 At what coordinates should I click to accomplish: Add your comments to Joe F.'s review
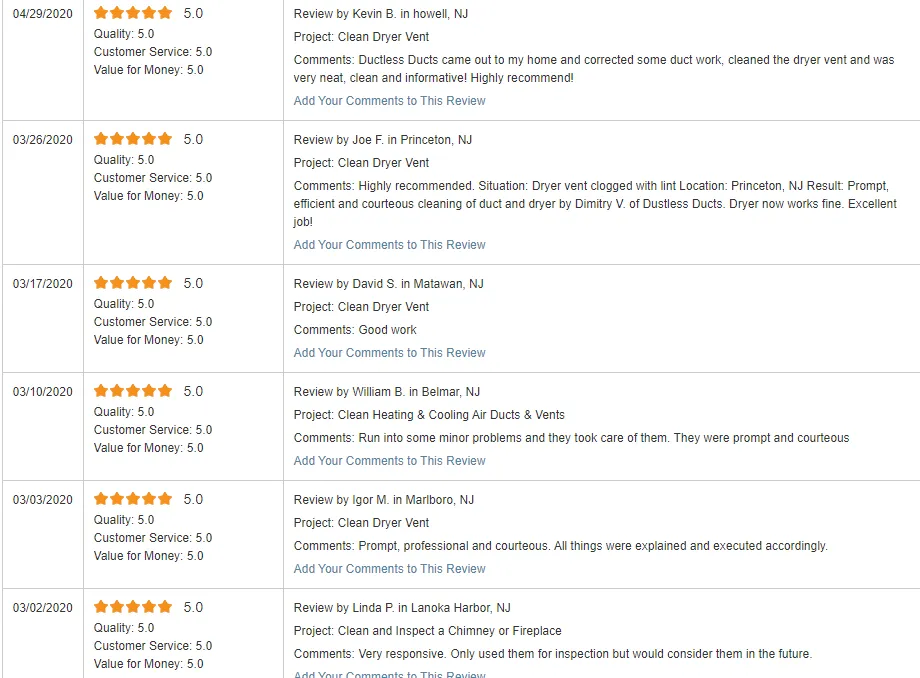click(x=389, y=245)
